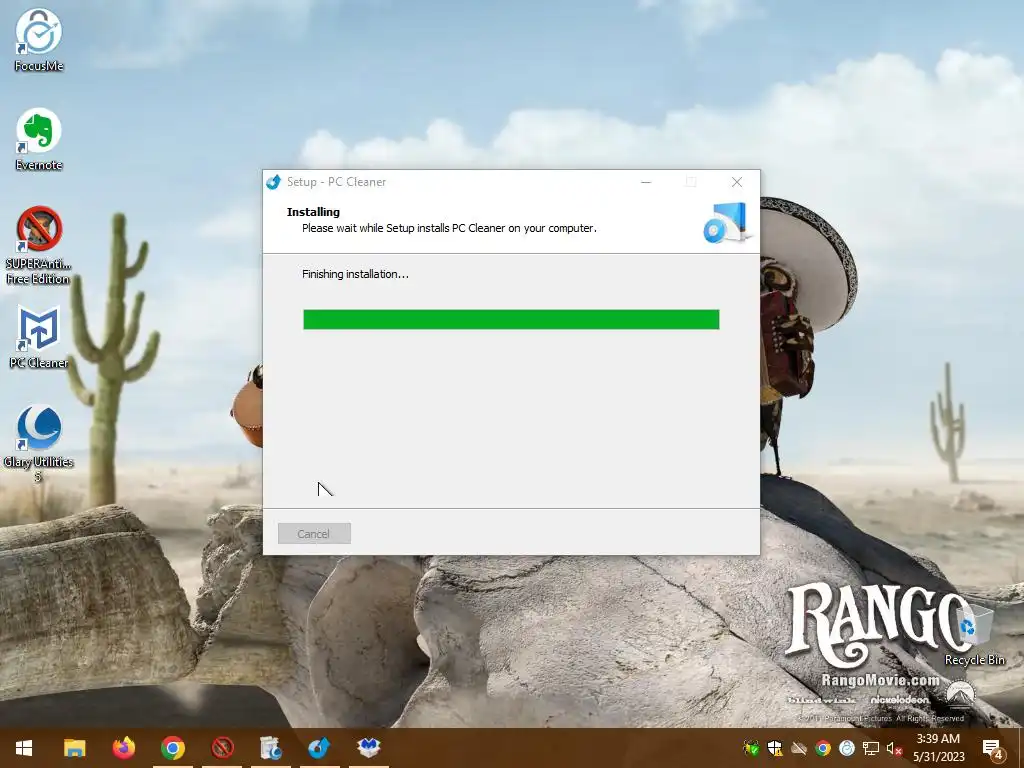
Task: Open the SUPERAntiSpyware Free Edition desktop shortcut
Action: [x=39, y=246]
